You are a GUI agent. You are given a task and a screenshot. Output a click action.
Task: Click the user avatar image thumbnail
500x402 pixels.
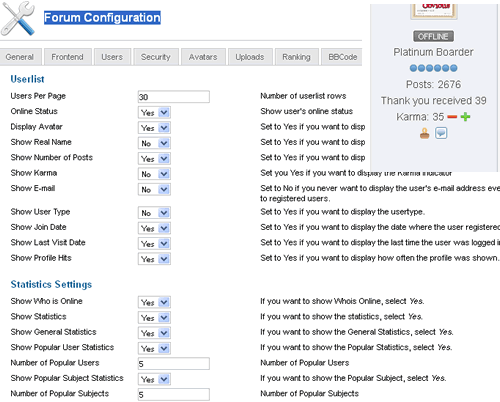click(x=434, y=11)
